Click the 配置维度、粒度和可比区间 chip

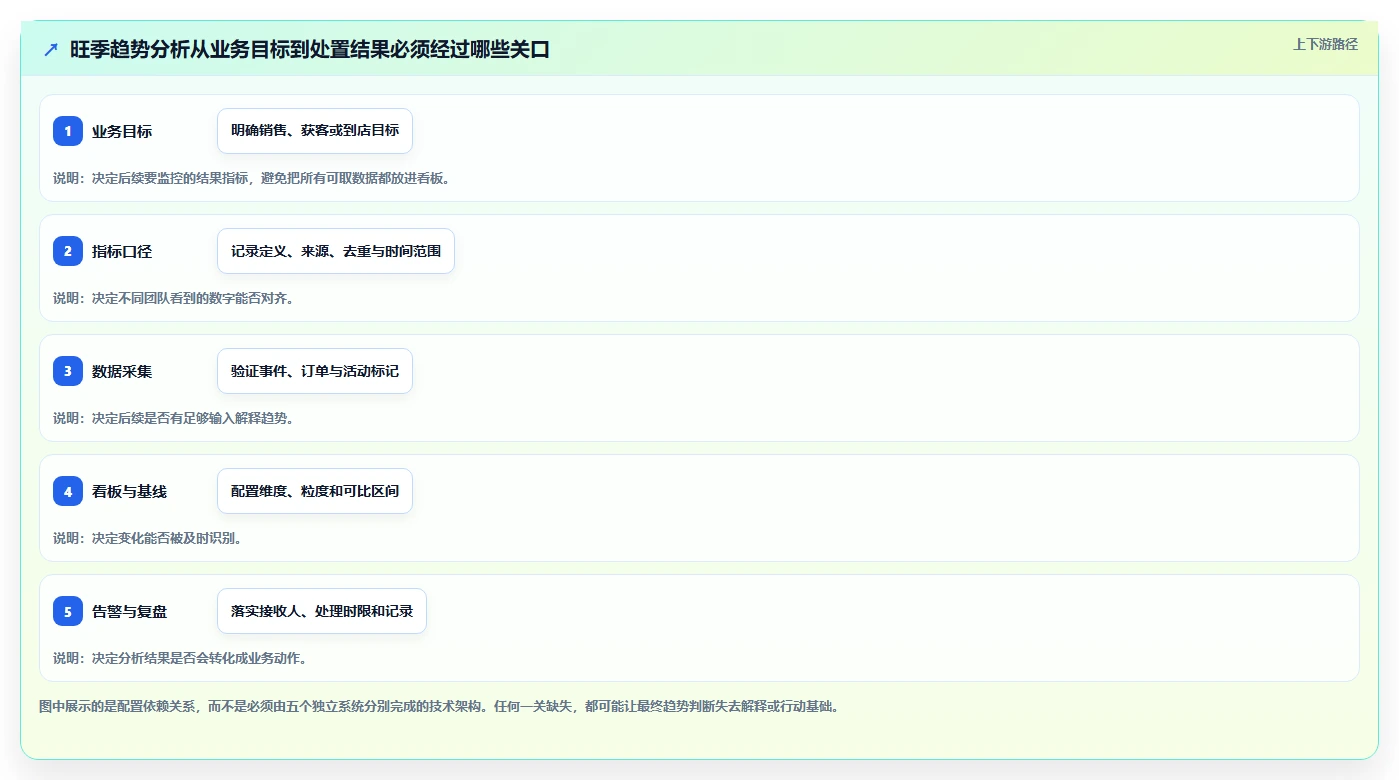pos(315,491)
